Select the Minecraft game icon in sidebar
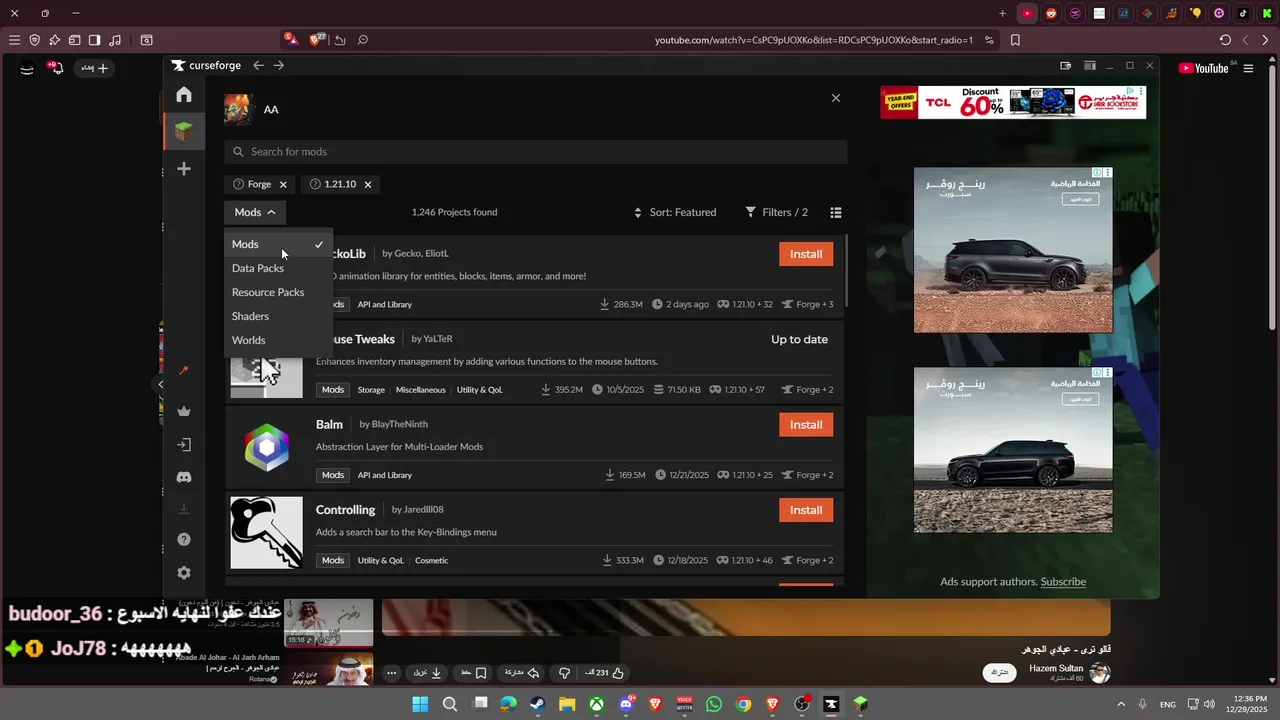Image resolution: width=1280 pixels, height=720 pixels. point(184,131)
